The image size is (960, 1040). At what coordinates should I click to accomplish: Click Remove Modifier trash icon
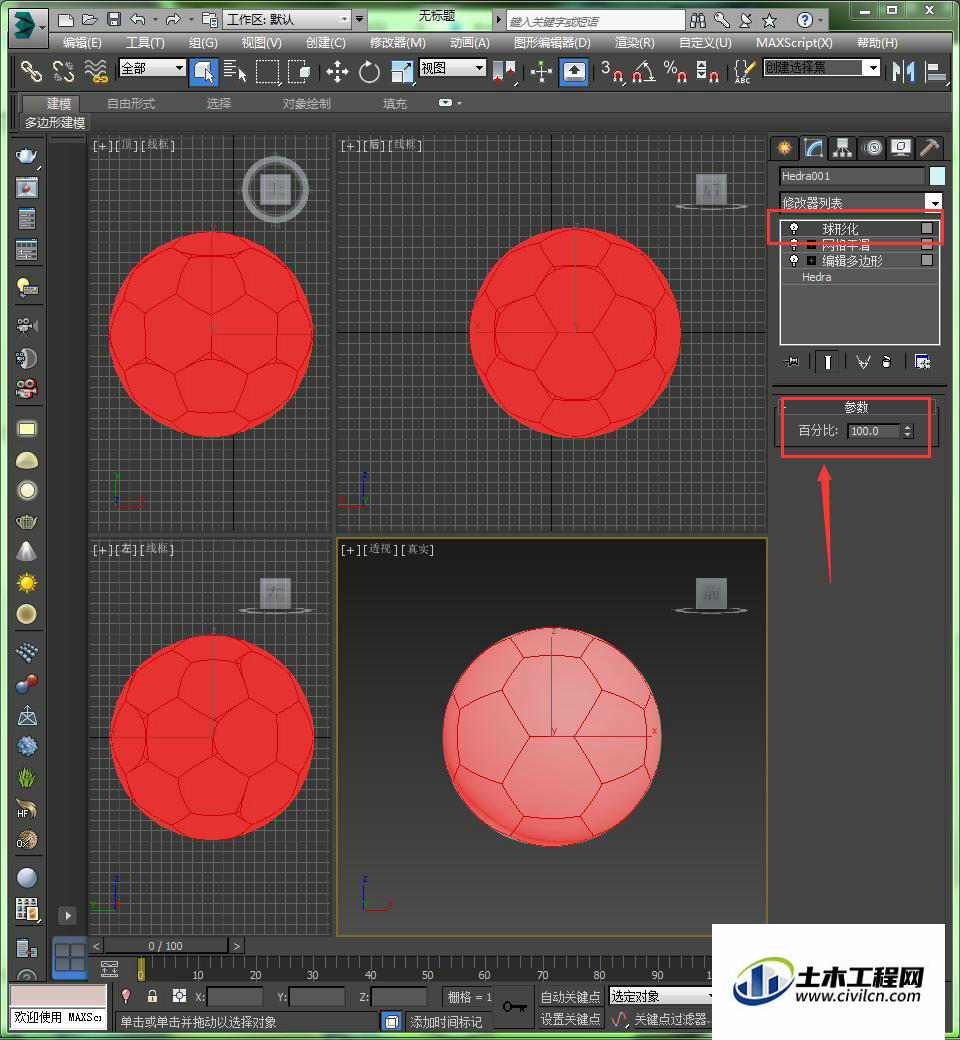pyautogui.click(x=887, y=361)
